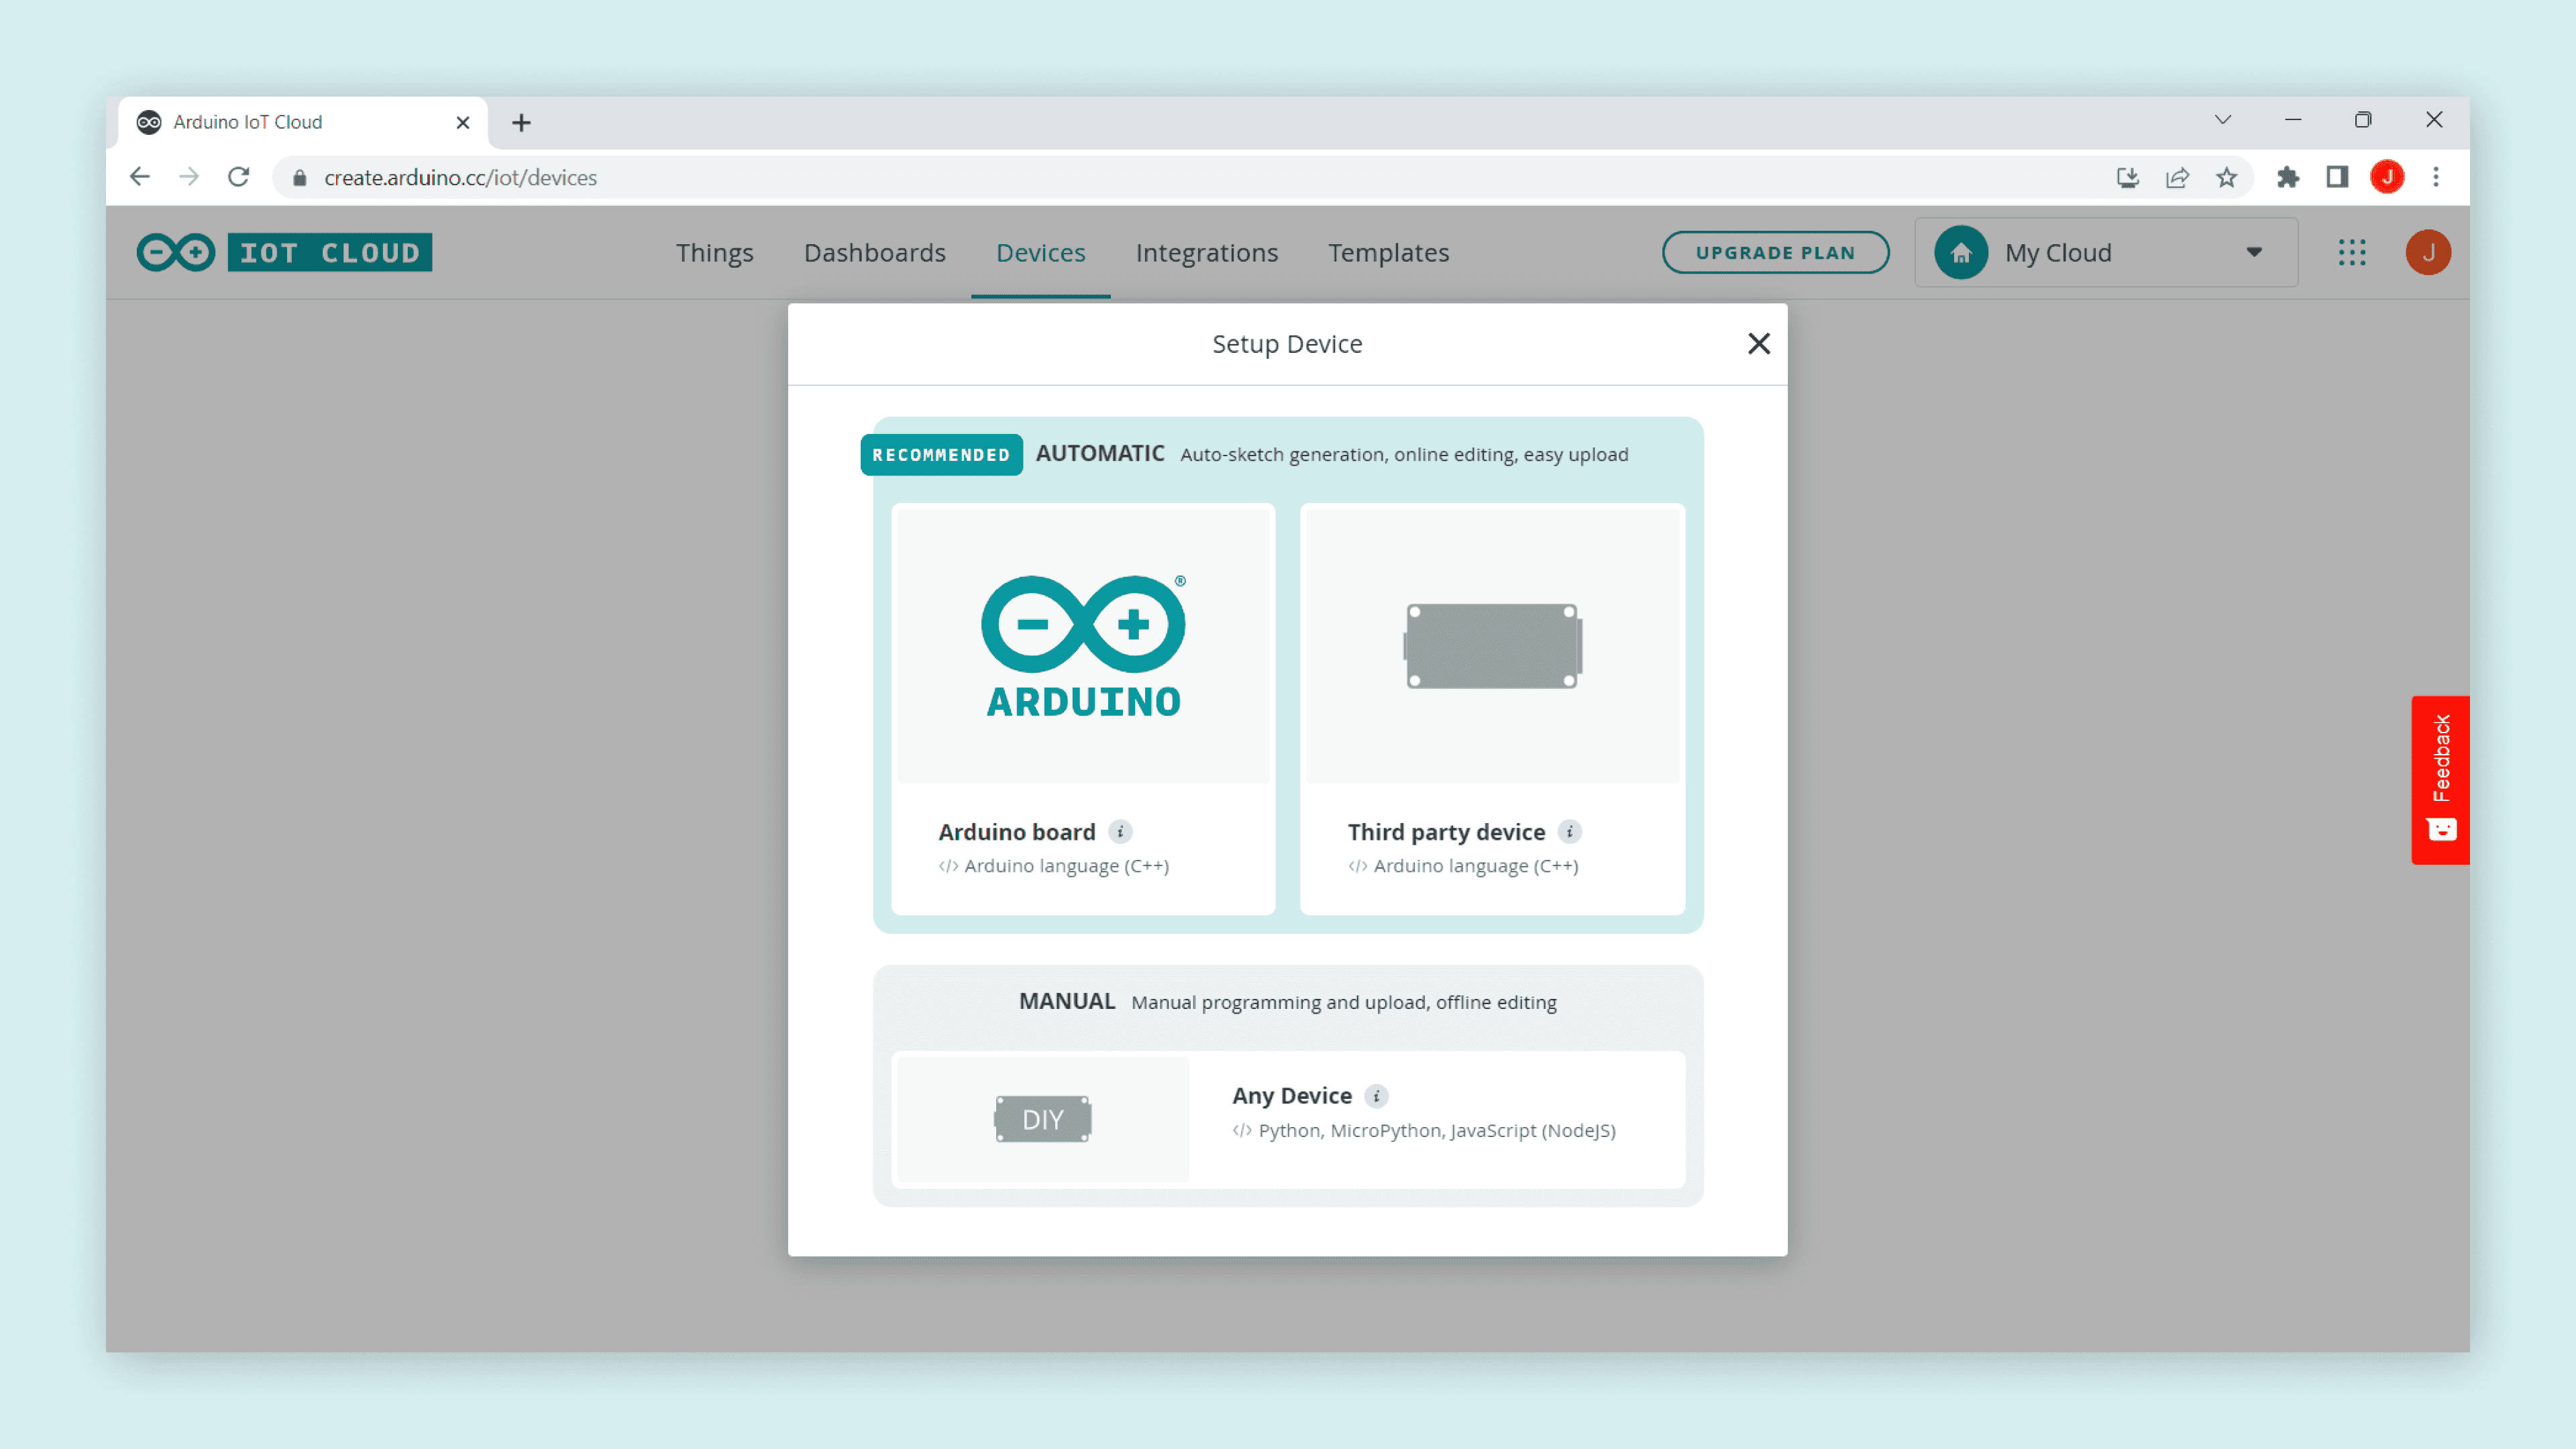This screenshot has height=1449, width=2576.
Task: Select the Arduino board option card
Action: coord(1083,708)
